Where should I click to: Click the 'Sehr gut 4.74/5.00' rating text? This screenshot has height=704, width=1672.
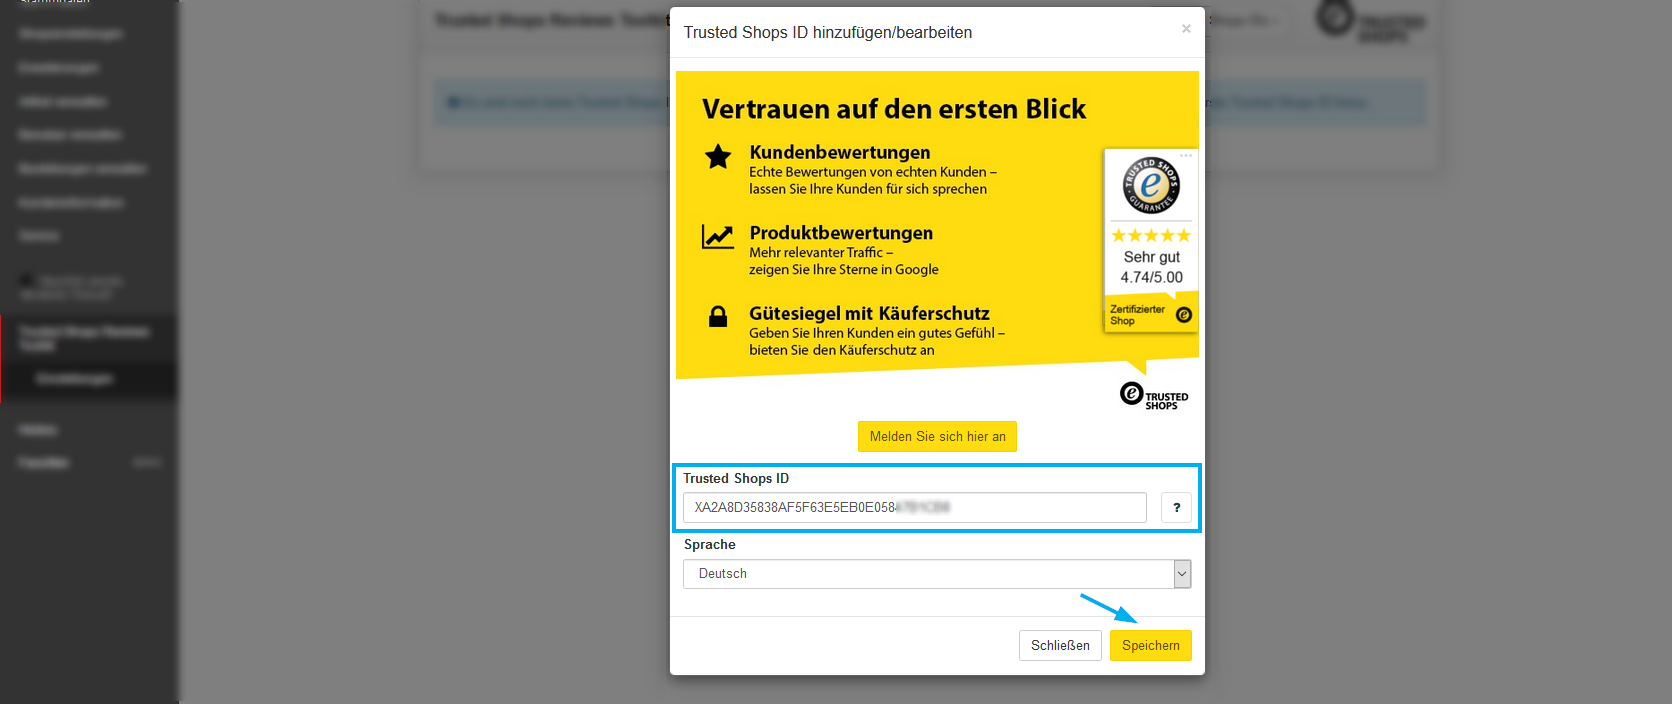click(1151, 267)
